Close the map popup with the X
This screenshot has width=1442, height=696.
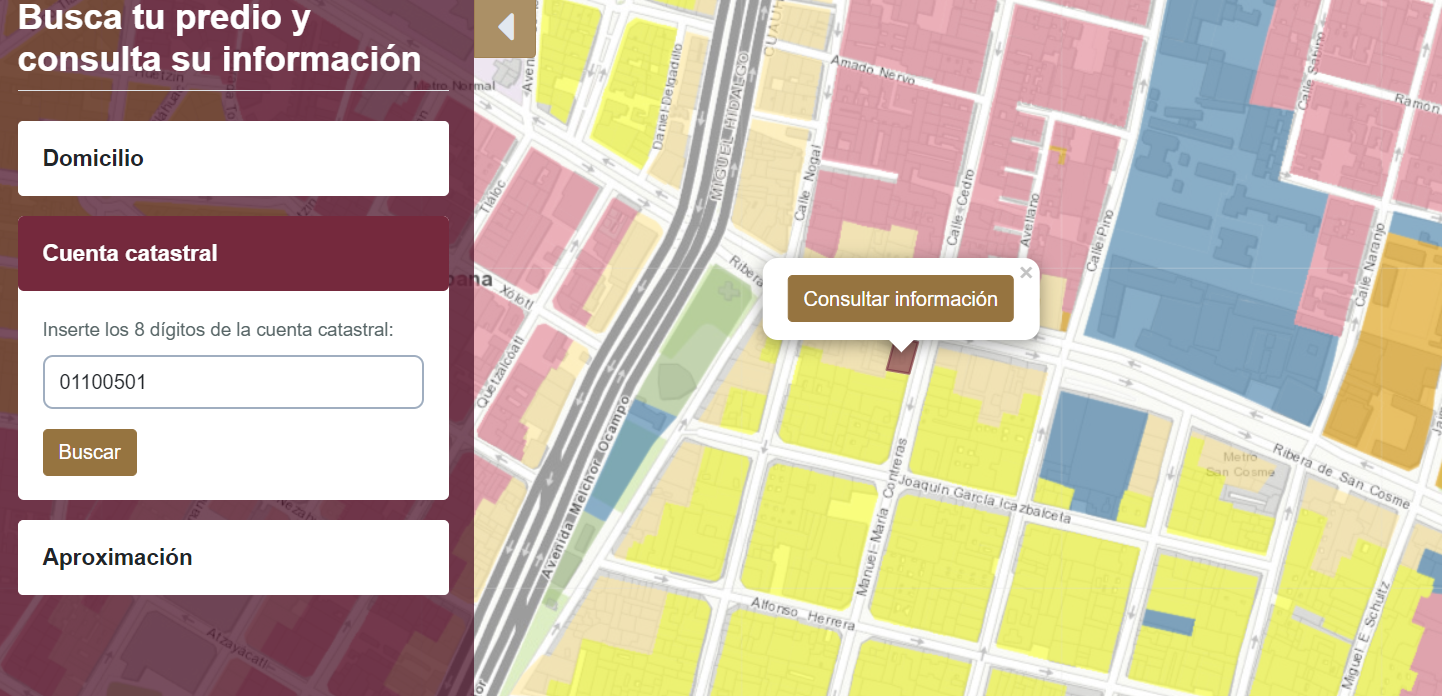[x=1025, y=272]
